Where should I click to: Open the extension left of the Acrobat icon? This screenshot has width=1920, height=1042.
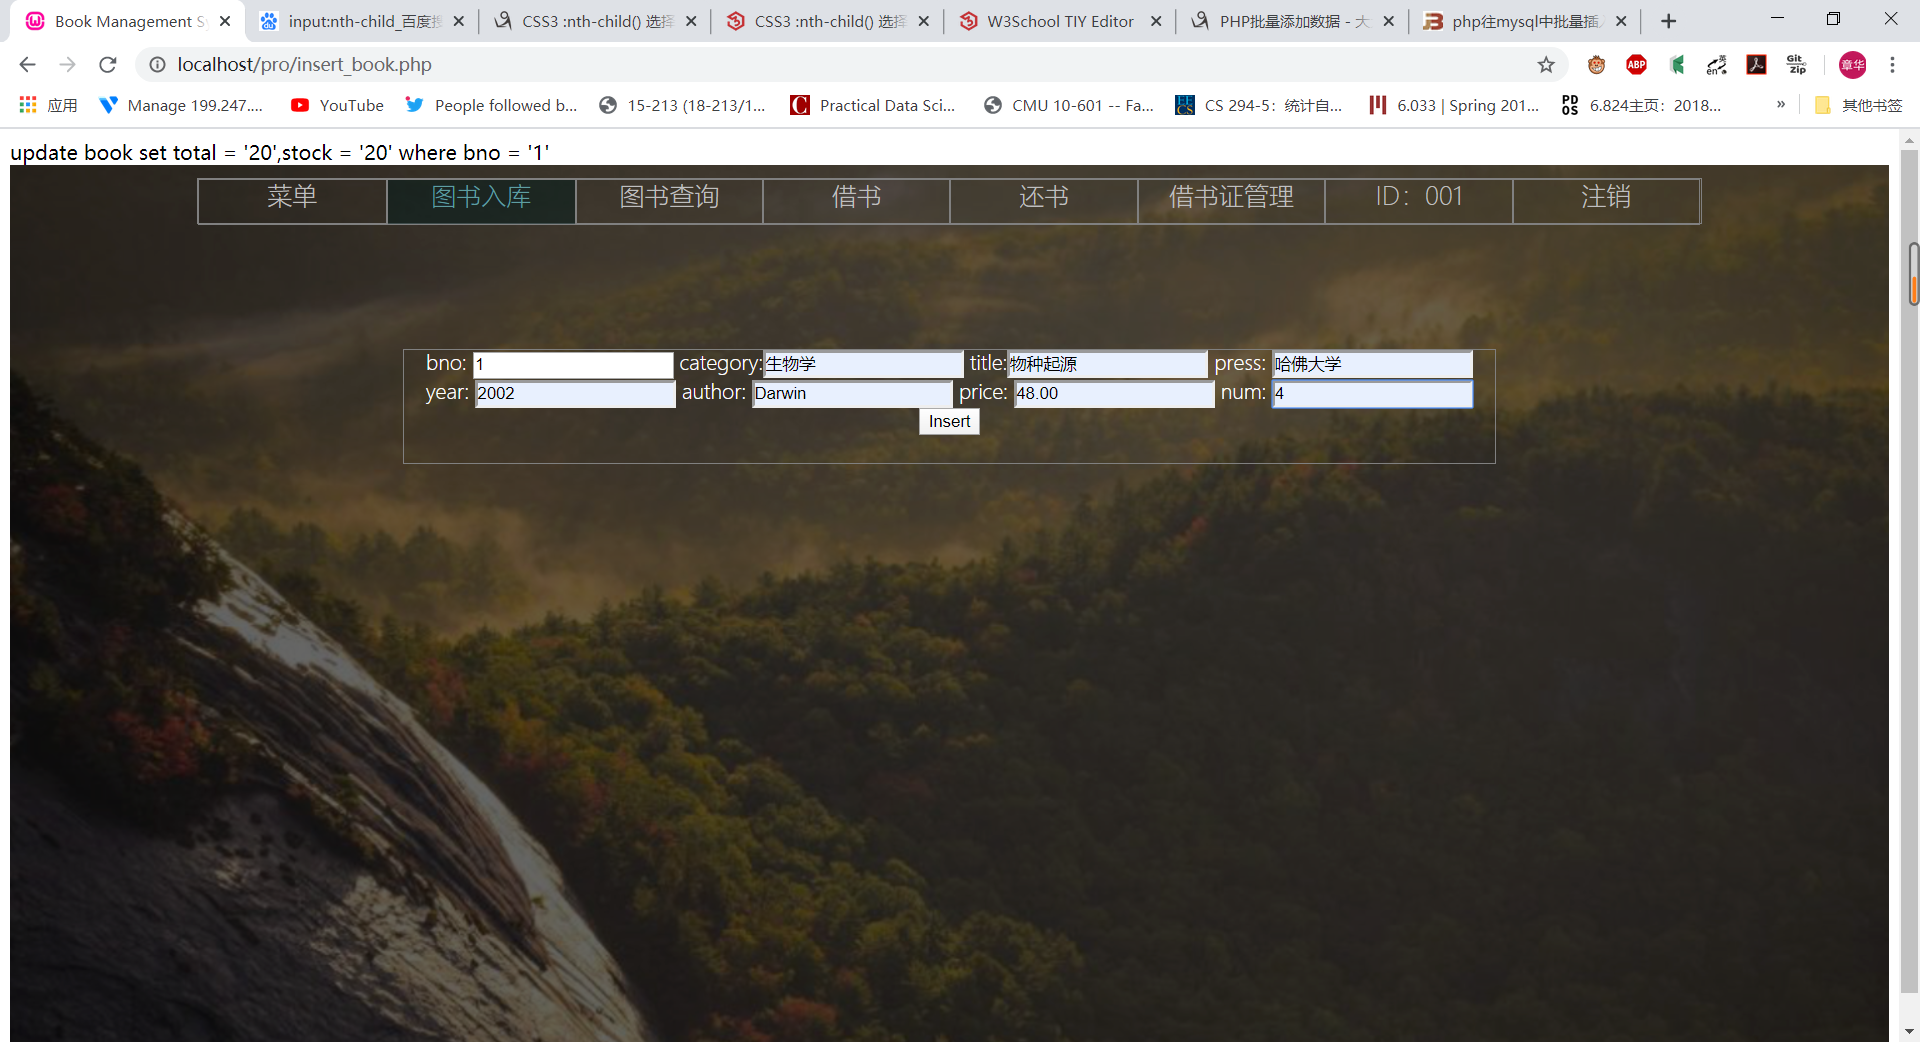pos(1717,65)
